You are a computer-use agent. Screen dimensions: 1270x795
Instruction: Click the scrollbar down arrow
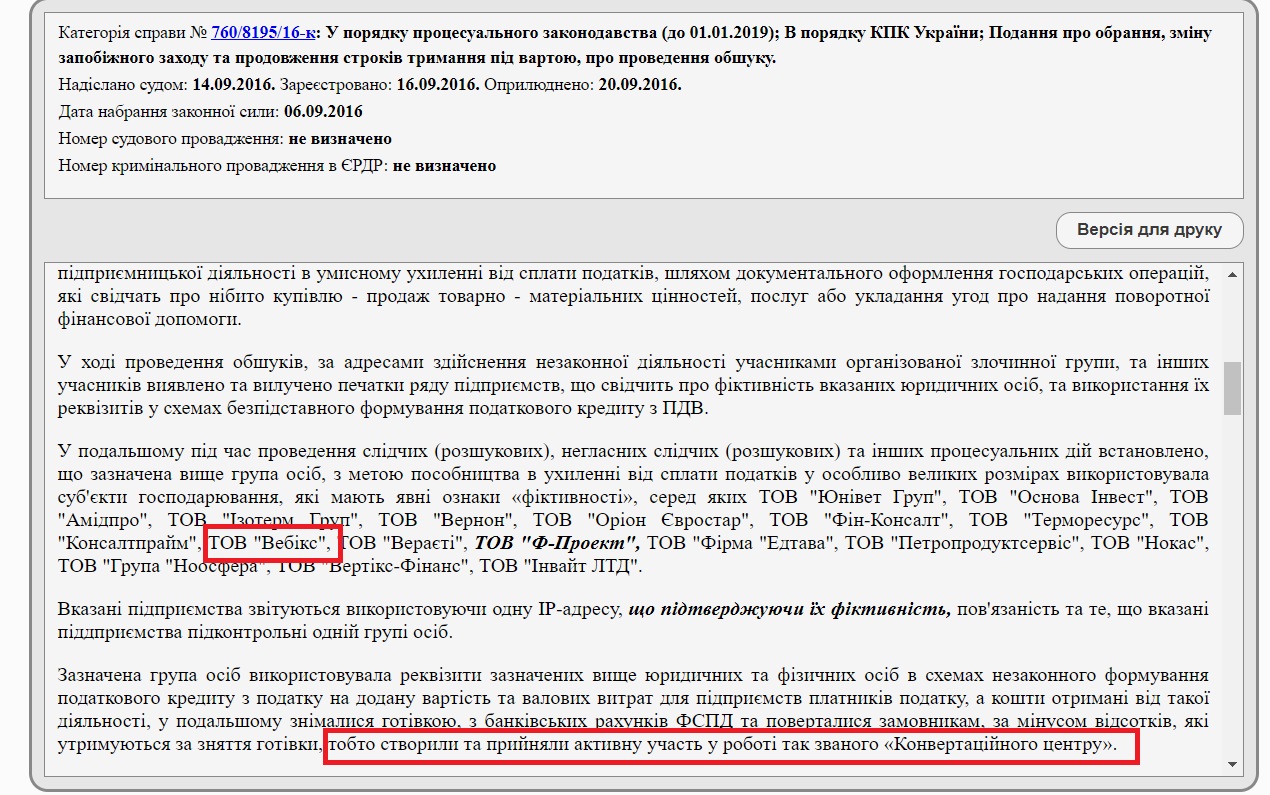(1232, 764)
